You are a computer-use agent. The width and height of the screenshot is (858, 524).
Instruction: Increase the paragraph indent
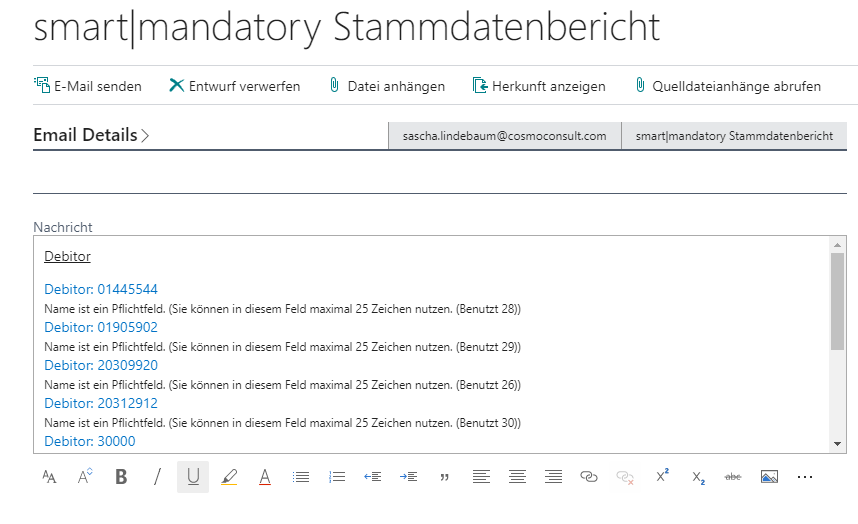coord(409,477)
